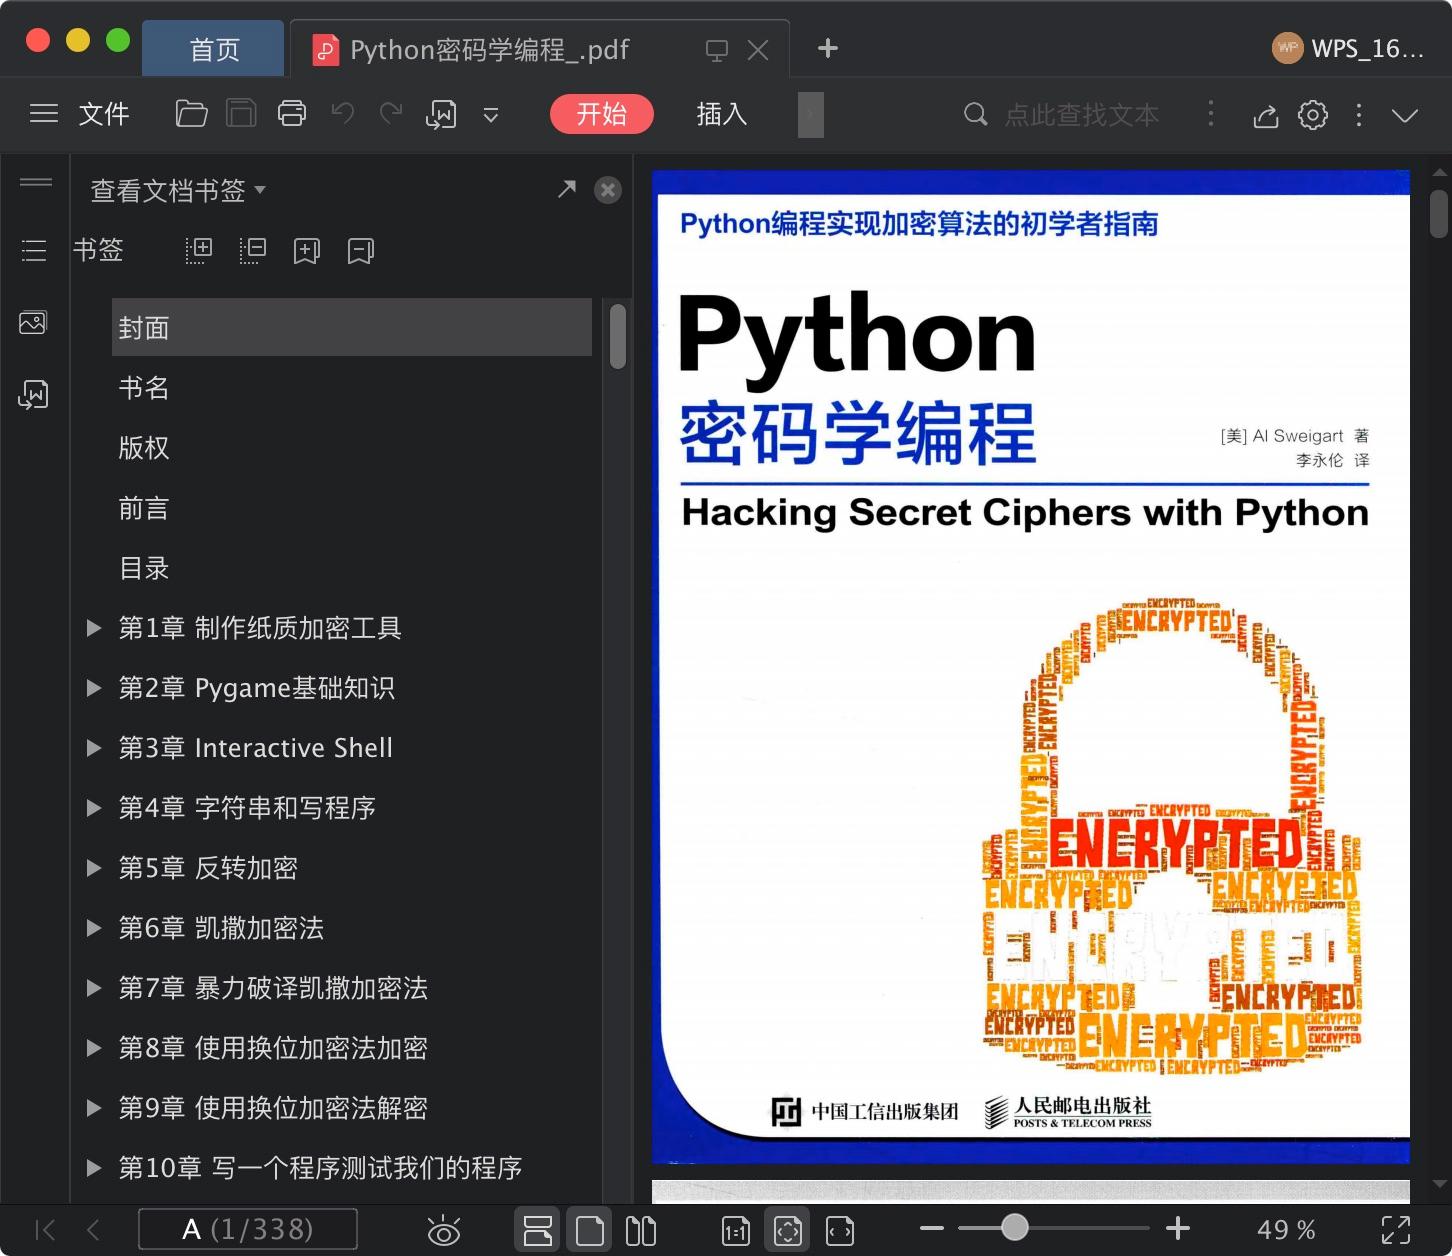Click the 点此查找文本 search field
Screen dimensions: 1452x1256
tap(1081, 115)
